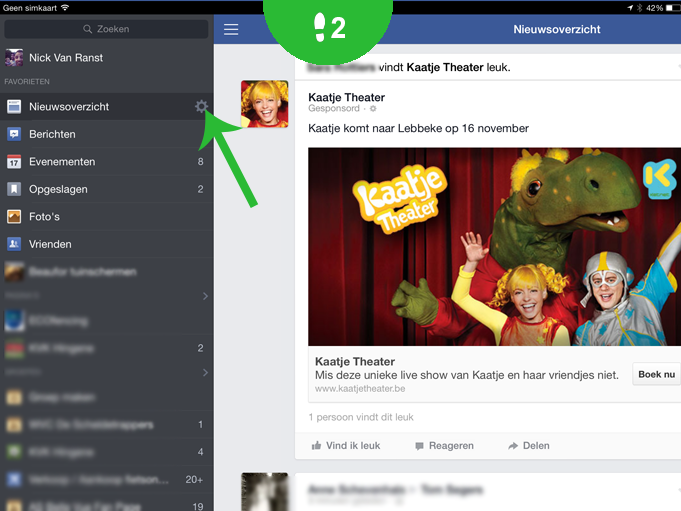Click speech bubble icon on Reageren
This screenshot has width=681, height=511.
coord(419,446)
